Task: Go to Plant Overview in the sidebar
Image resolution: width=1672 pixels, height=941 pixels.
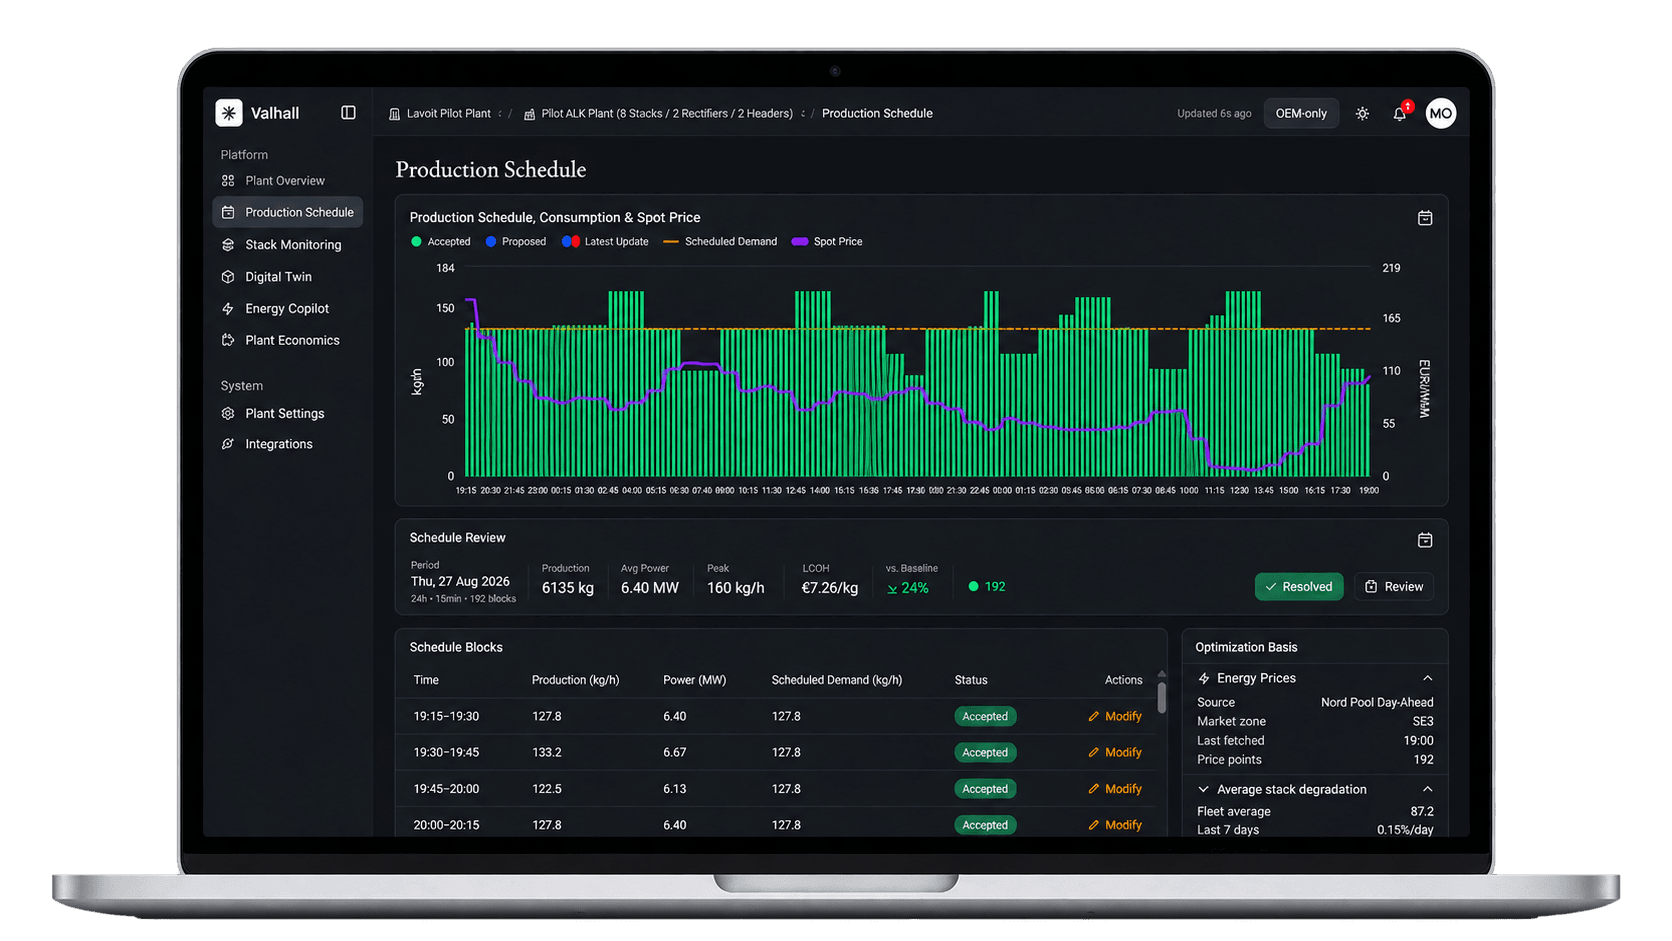Action: point(273,181)
